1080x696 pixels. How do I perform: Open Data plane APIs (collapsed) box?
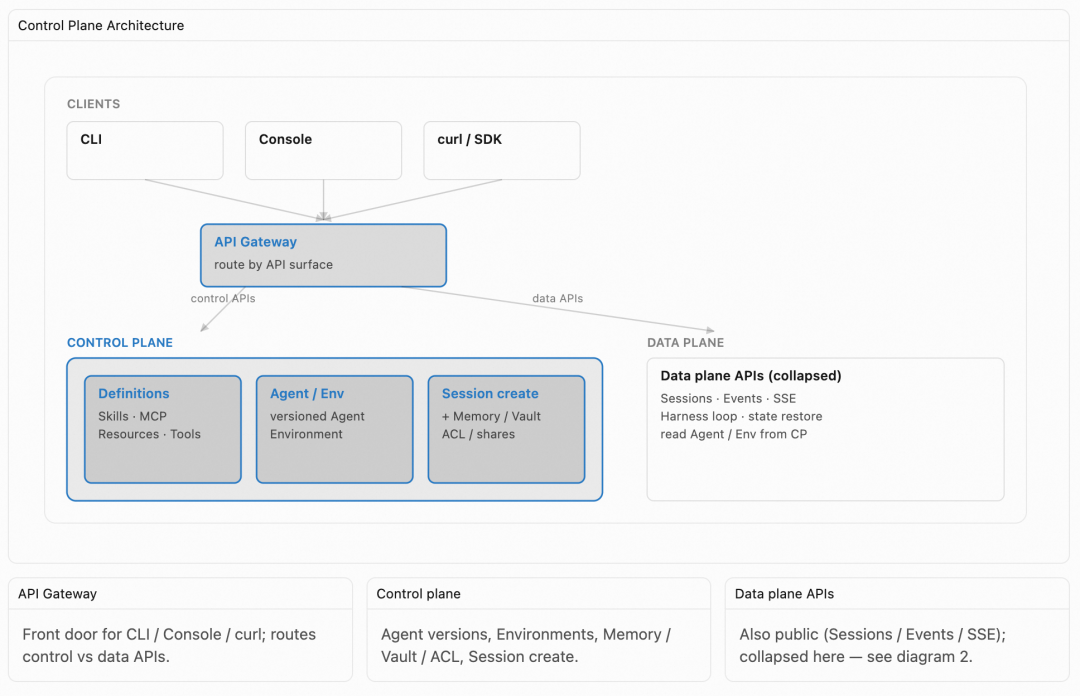[x=825, y=429]
